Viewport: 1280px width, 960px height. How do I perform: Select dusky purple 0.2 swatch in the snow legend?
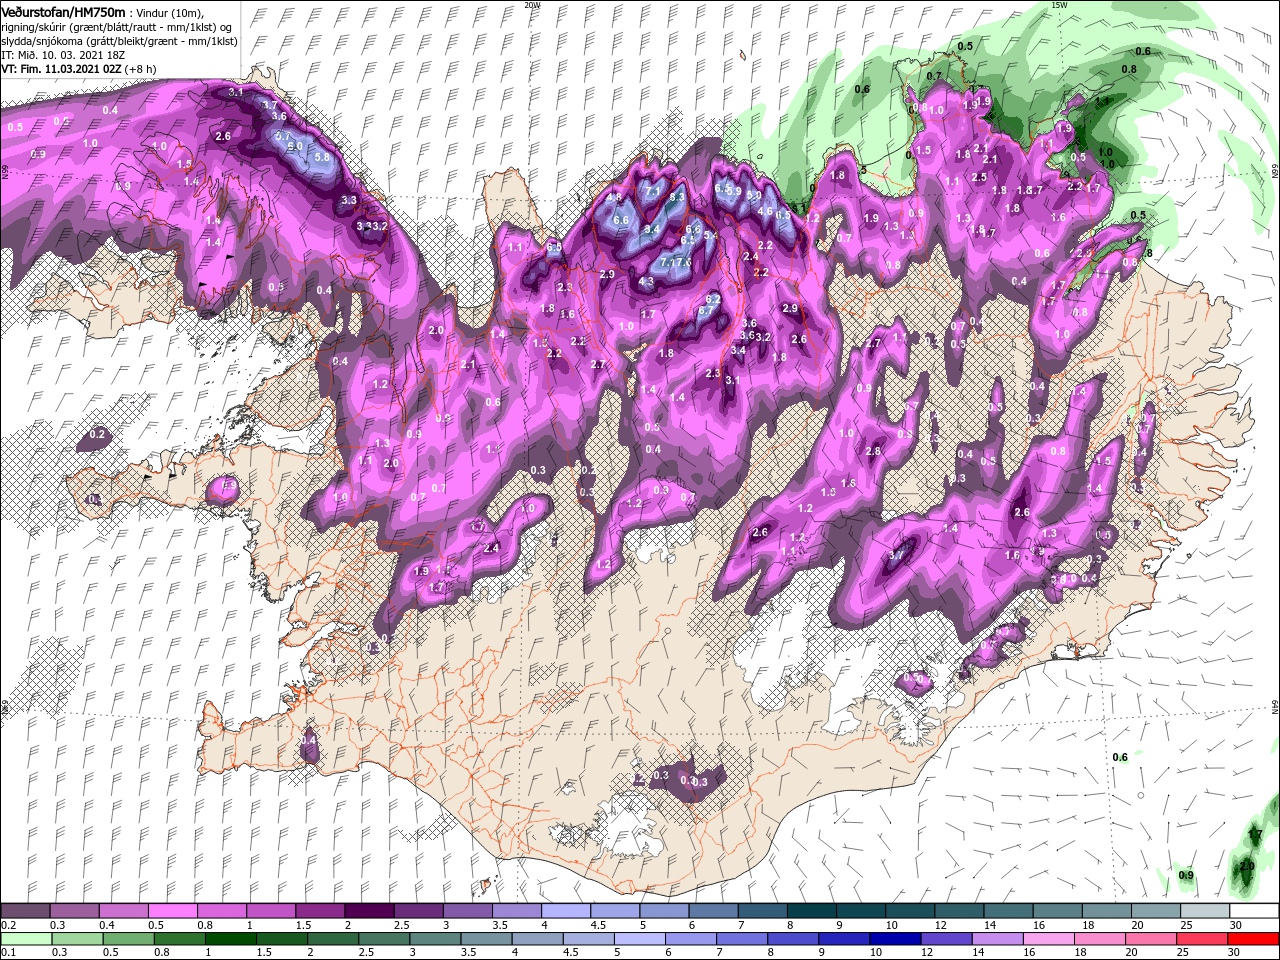click(x=25, y=912)
